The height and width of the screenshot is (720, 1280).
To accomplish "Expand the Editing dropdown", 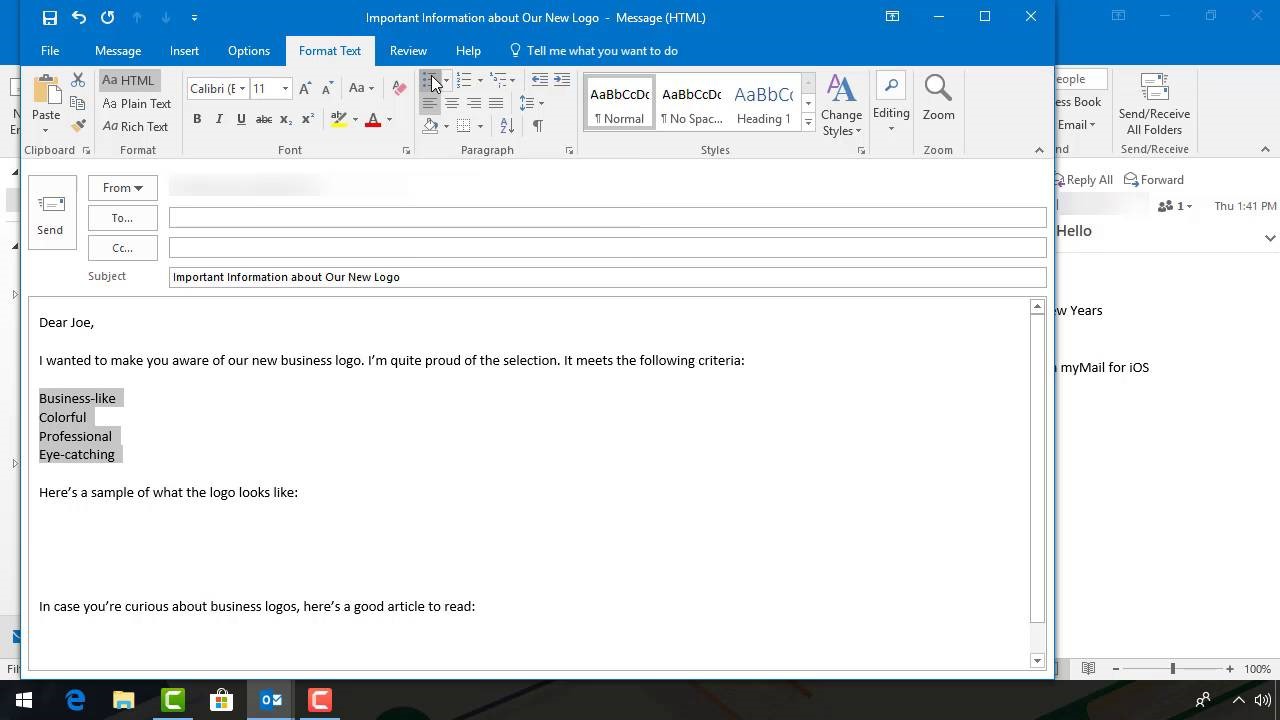I will coord(891,101).
